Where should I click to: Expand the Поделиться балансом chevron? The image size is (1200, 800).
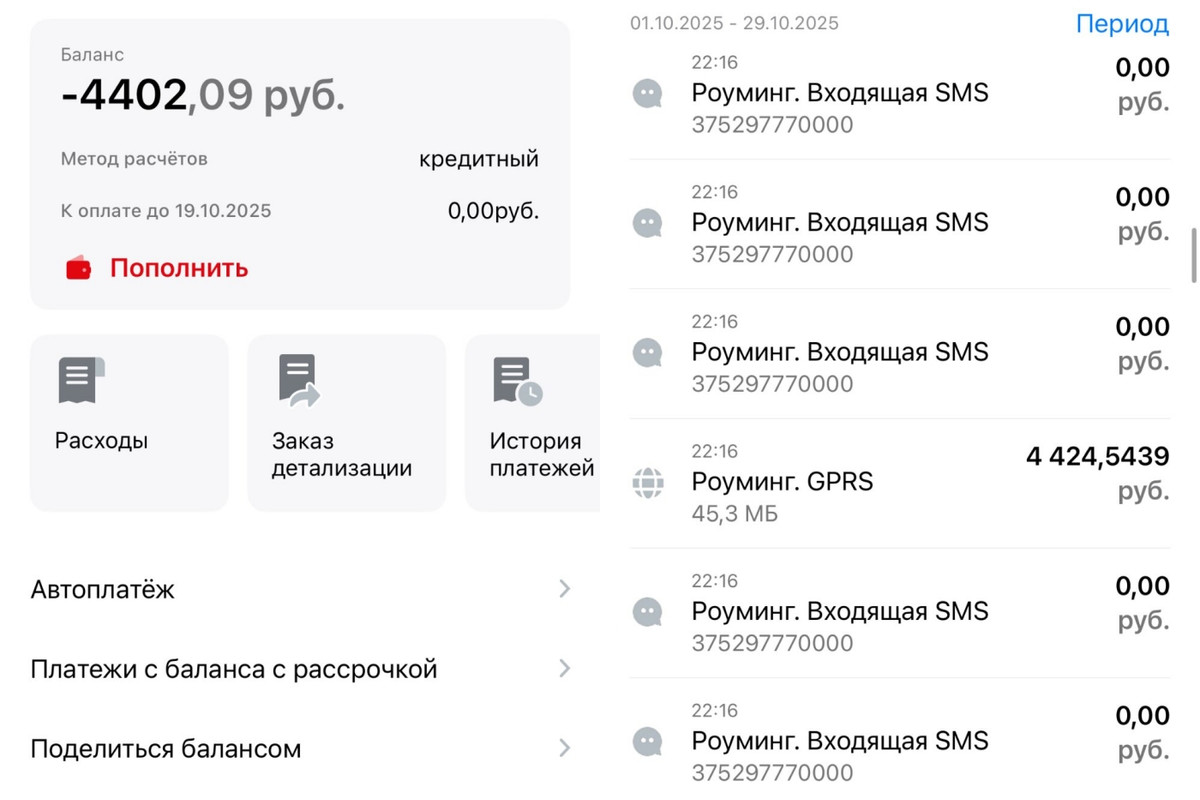click(x=564, y=748)
